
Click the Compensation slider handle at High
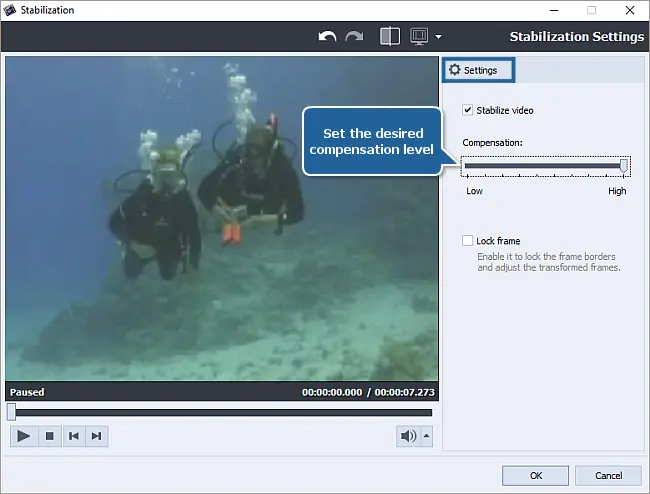tap(624, 166)
